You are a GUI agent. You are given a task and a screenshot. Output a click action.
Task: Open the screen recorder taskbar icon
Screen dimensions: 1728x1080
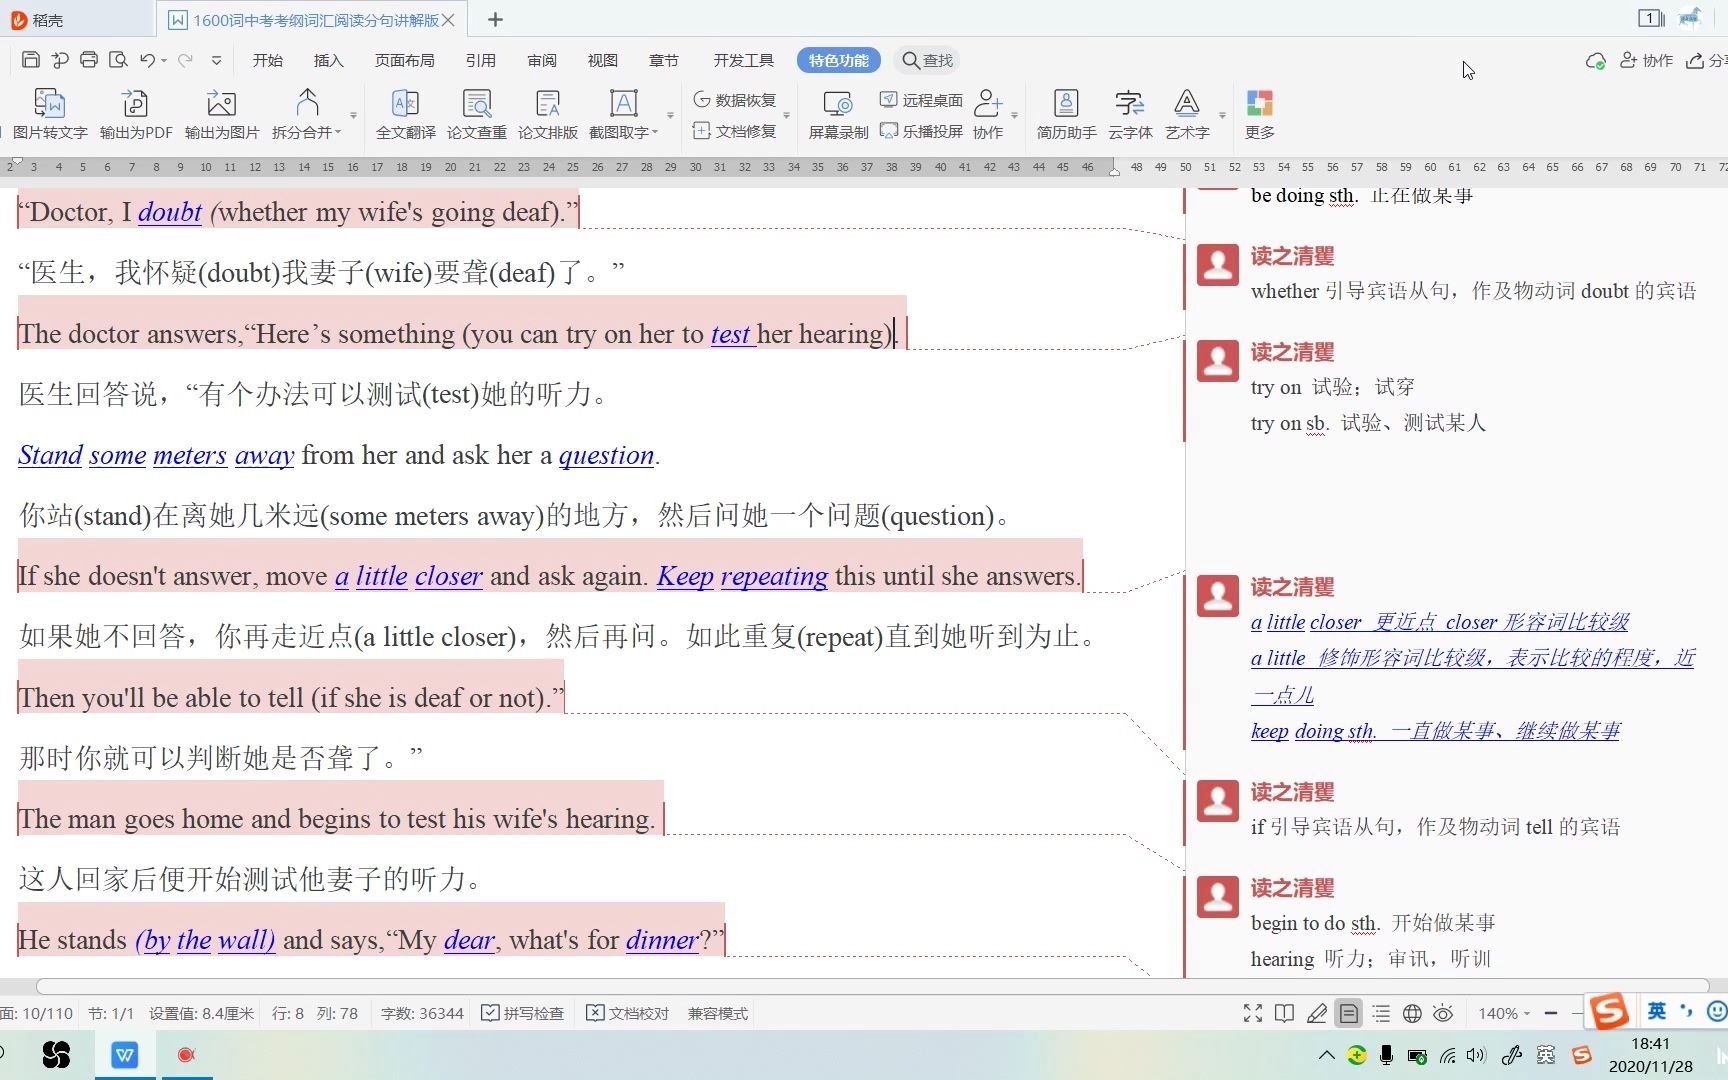[186, 1054]
